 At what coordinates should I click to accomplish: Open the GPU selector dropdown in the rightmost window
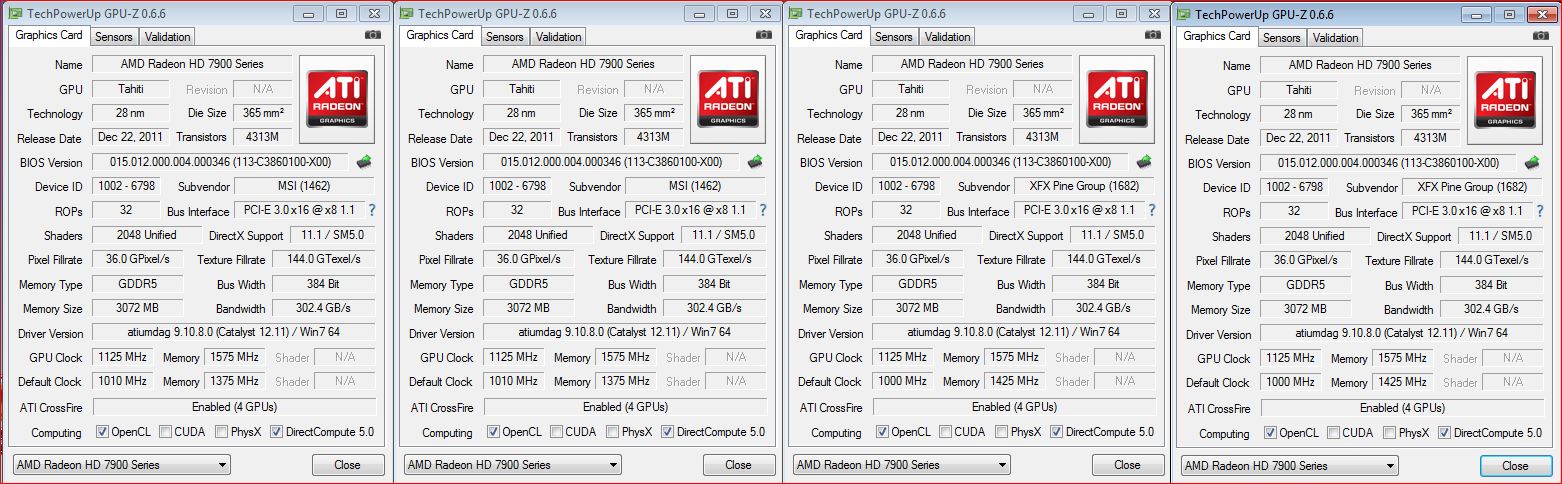1290,466
